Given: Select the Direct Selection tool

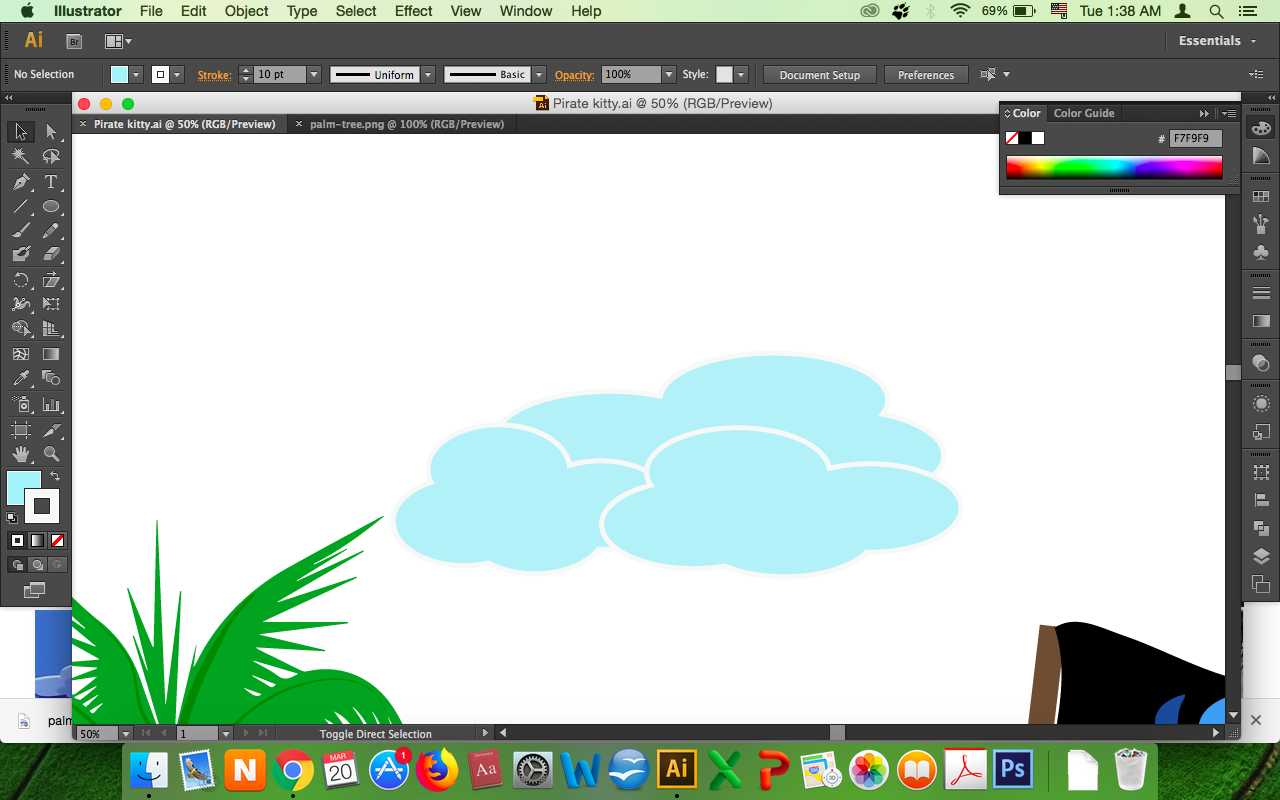Looking at the screenshot, I should pos(51,132).
